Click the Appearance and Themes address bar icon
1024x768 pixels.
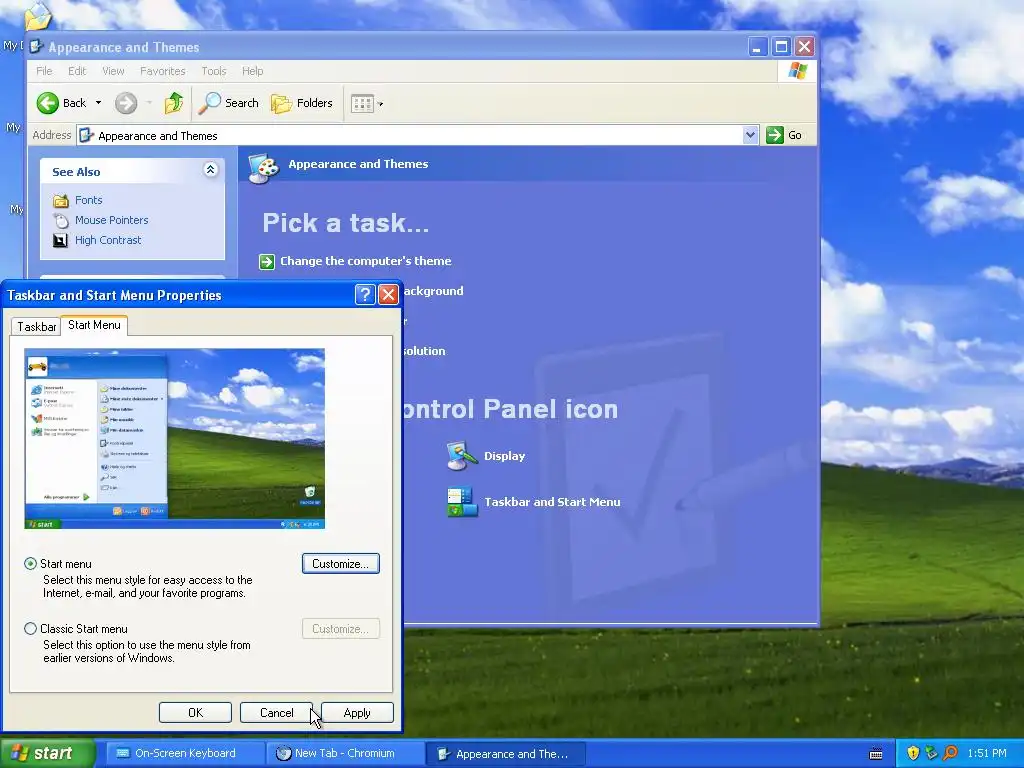coord(86,135)
